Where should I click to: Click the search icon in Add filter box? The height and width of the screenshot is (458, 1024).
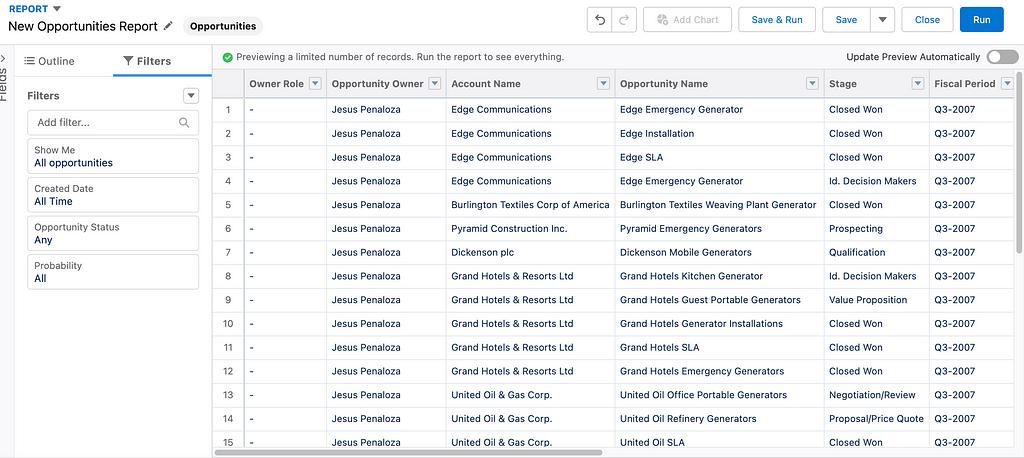pos(184,123)
